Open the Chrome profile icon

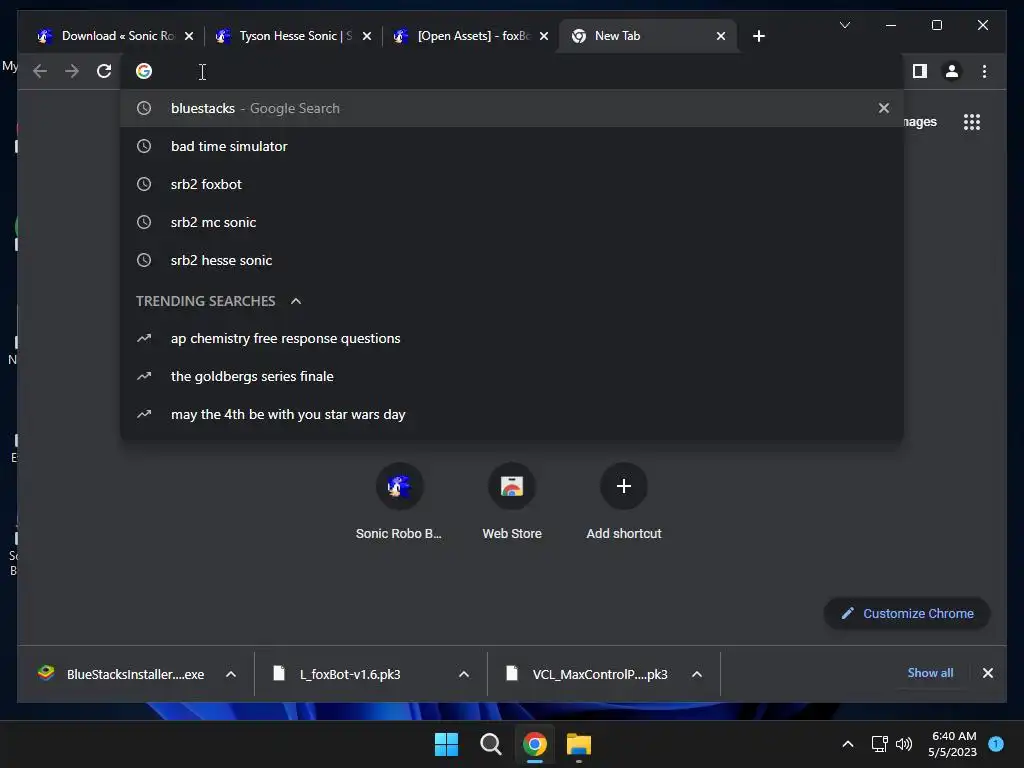click(x=952, y=71)
